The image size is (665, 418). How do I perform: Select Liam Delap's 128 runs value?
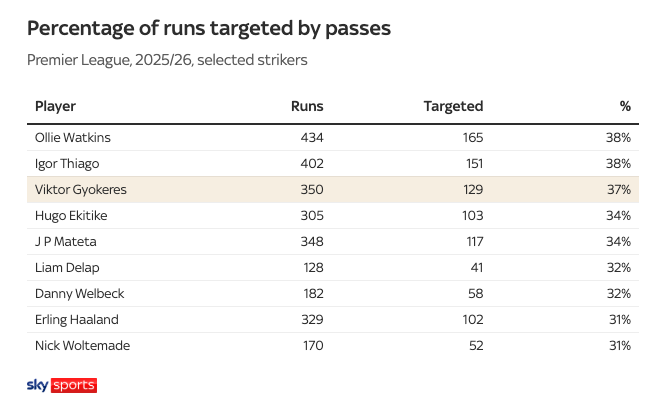coord(311,267)
